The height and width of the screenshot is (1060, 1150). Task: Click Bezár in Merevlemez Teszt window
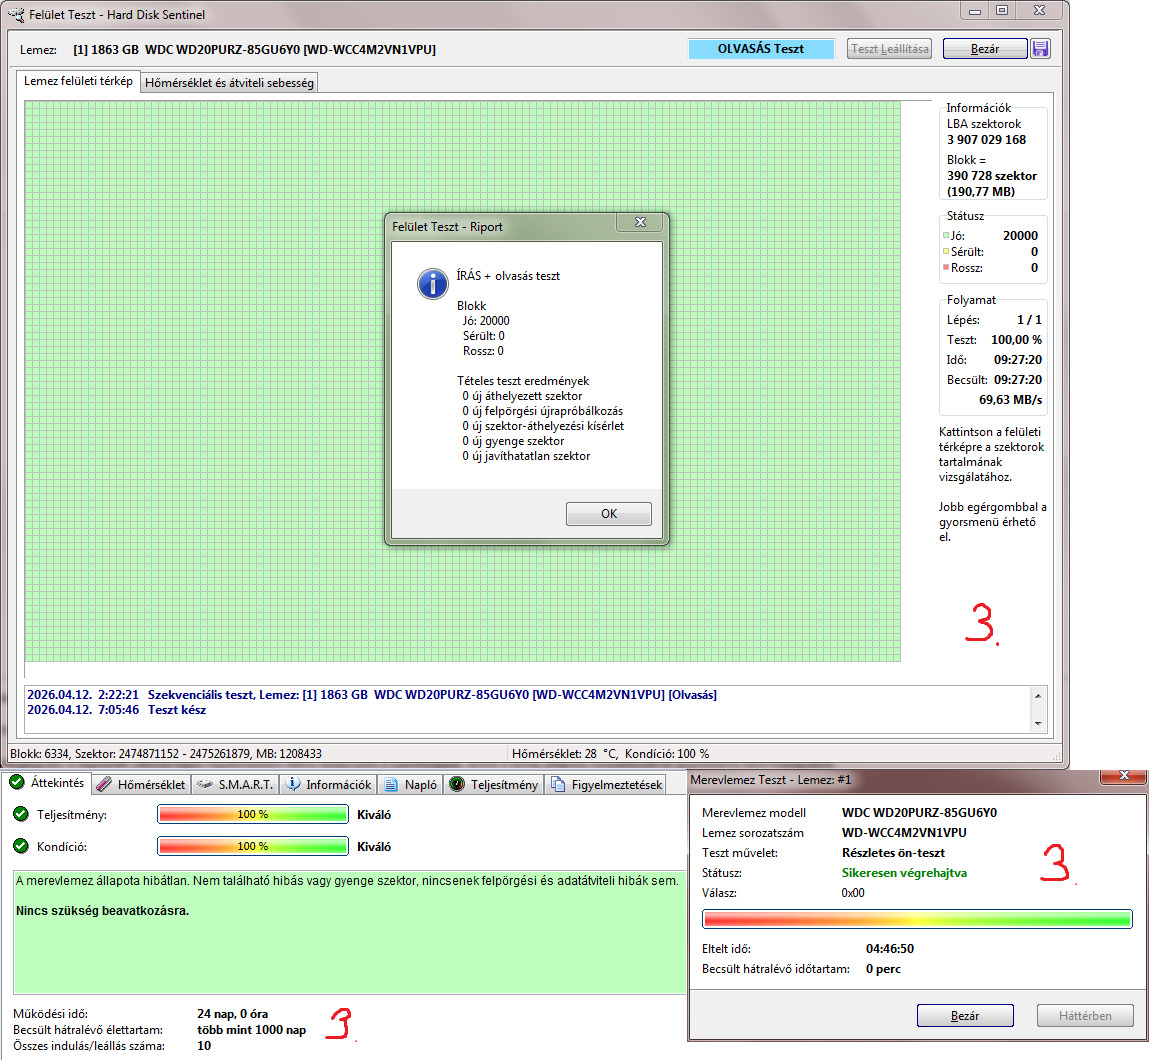click(965, 1015)
